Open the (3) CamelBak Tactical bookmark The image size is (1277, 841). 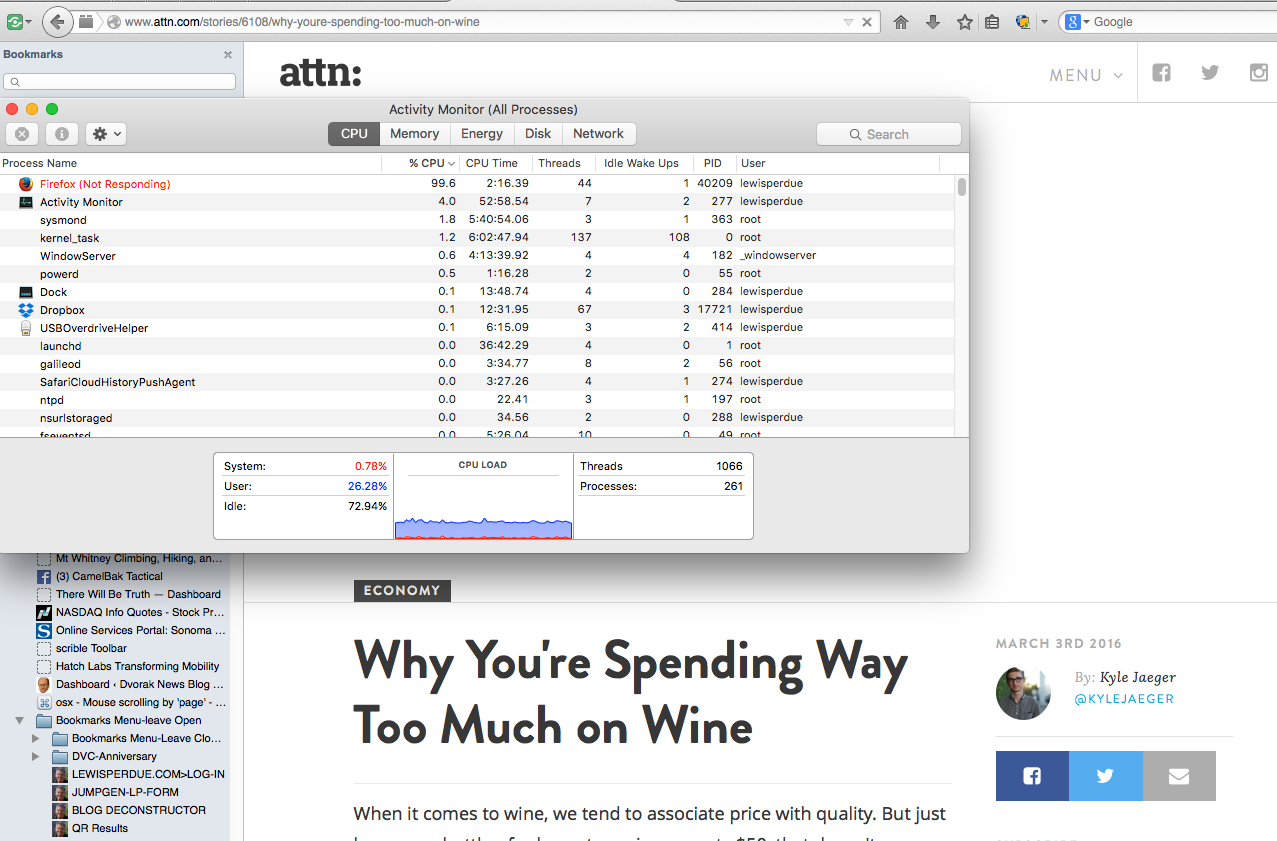[x=109, y=576]
